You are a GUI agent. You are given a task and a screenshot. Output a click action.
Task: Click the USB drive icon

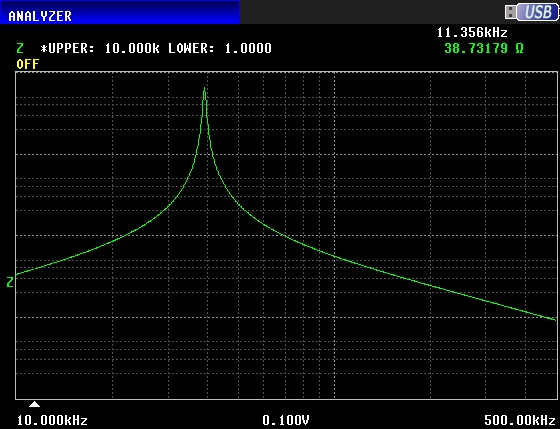point(511,12)
